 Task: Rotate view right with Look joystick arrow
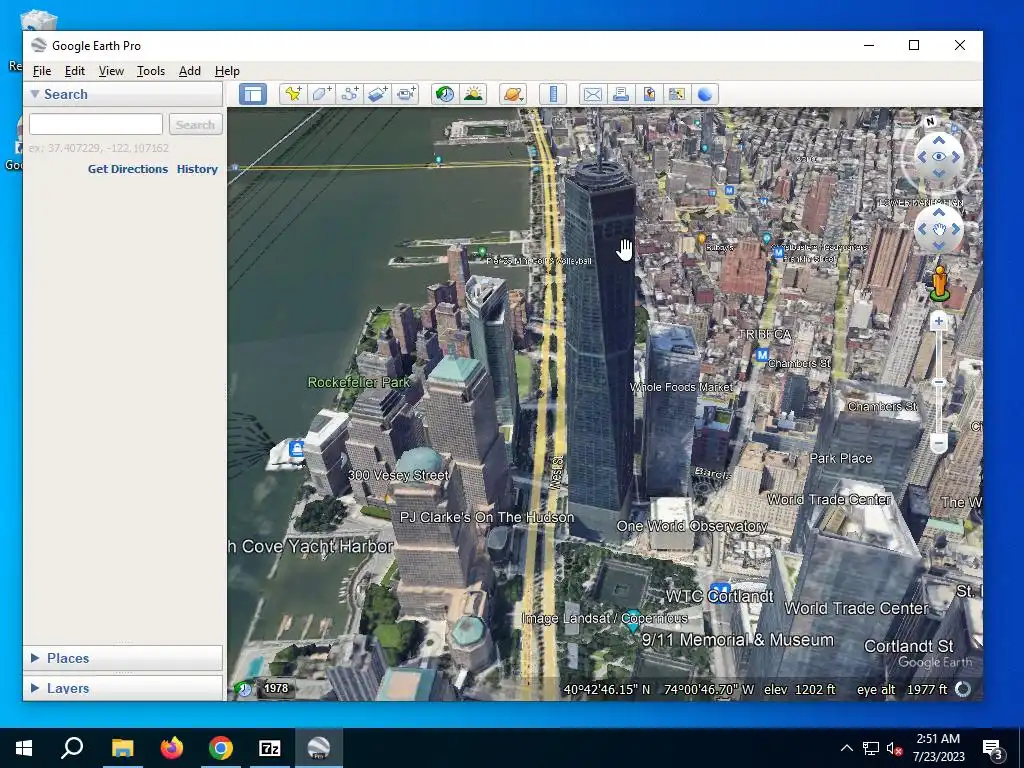pos(955,157)
